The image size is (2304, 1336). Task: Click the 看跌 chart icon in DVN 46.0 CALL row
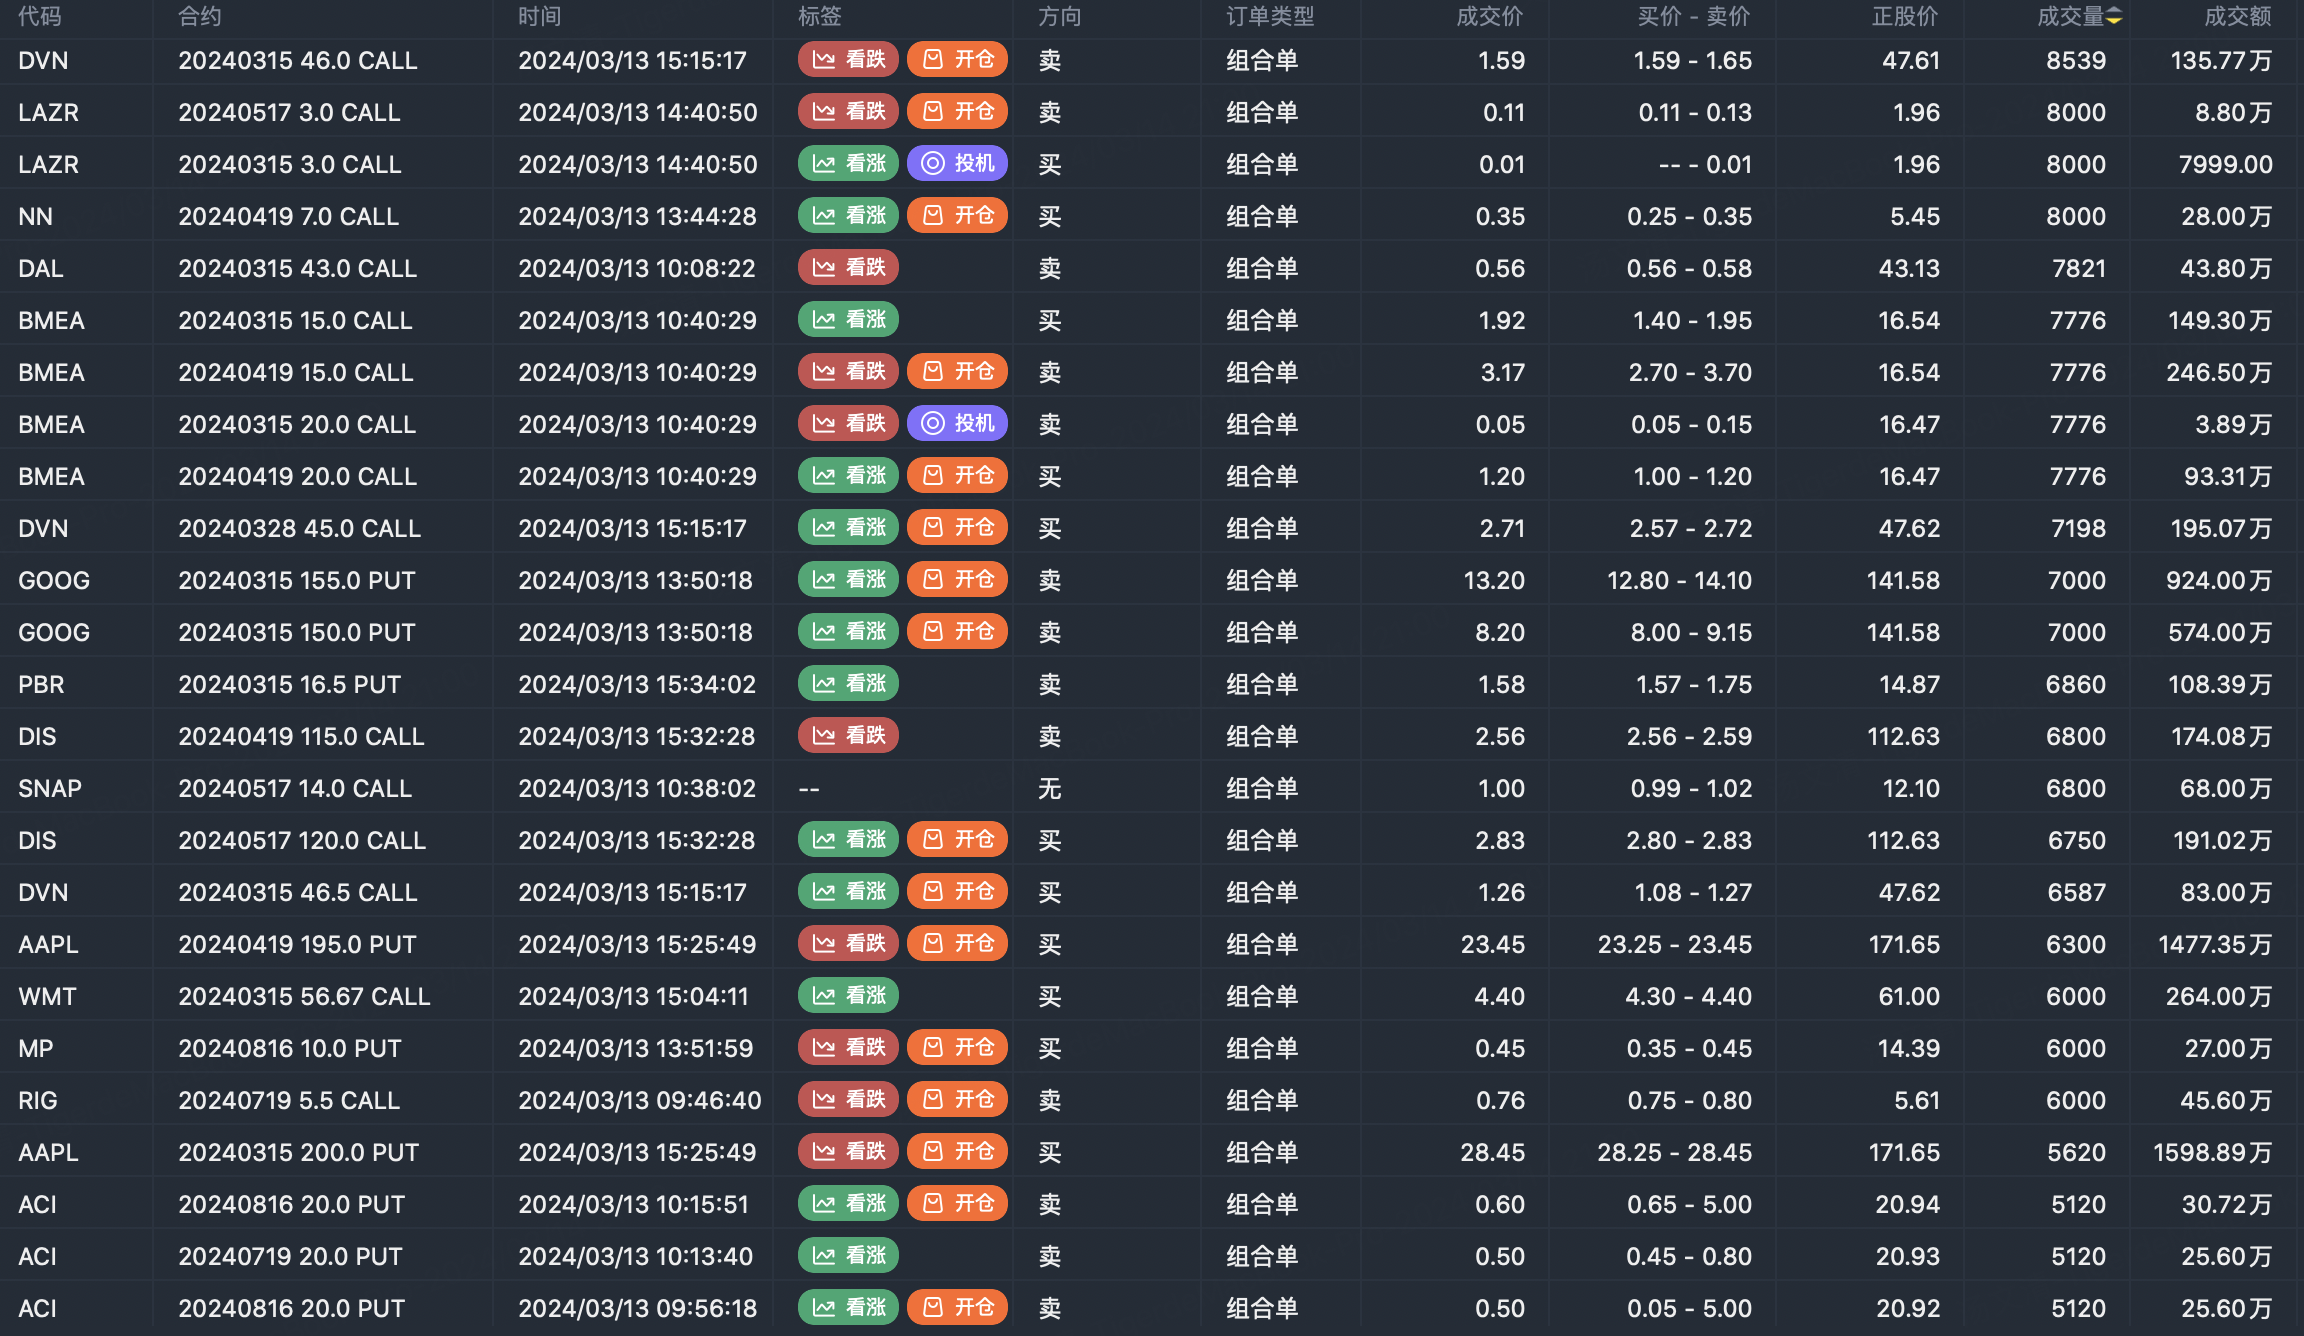[824, 60]
